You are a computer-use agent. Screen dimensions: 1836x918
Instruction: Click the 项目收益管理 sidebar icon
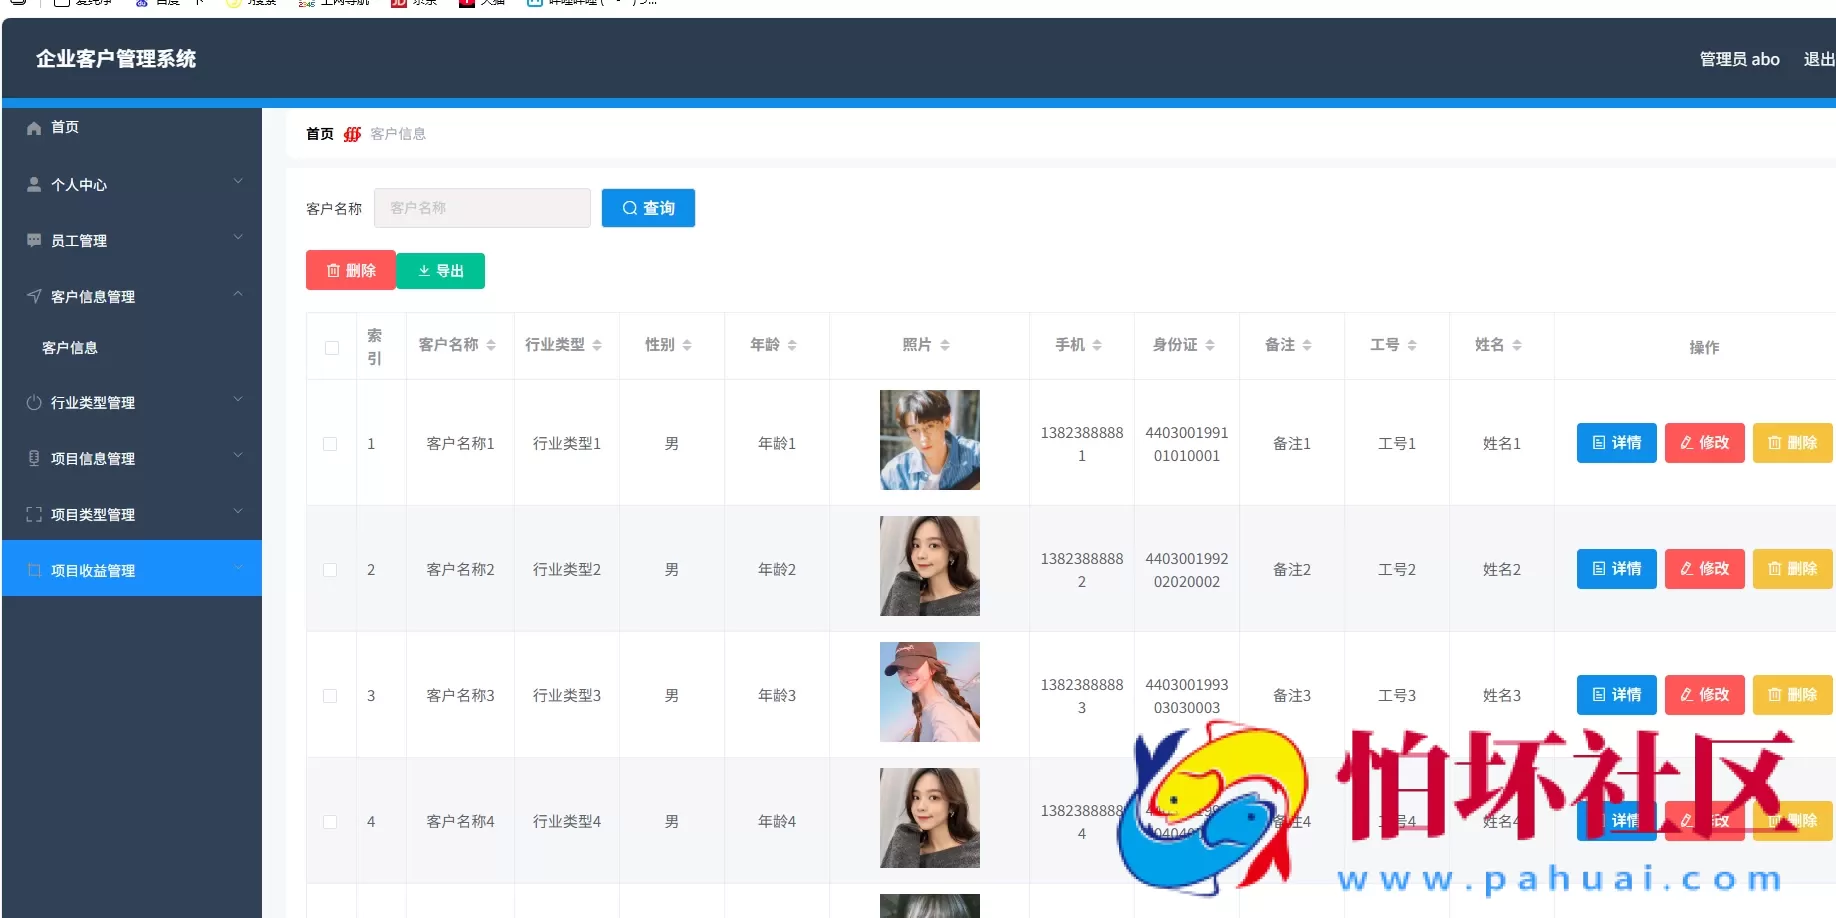coord(34,570)
